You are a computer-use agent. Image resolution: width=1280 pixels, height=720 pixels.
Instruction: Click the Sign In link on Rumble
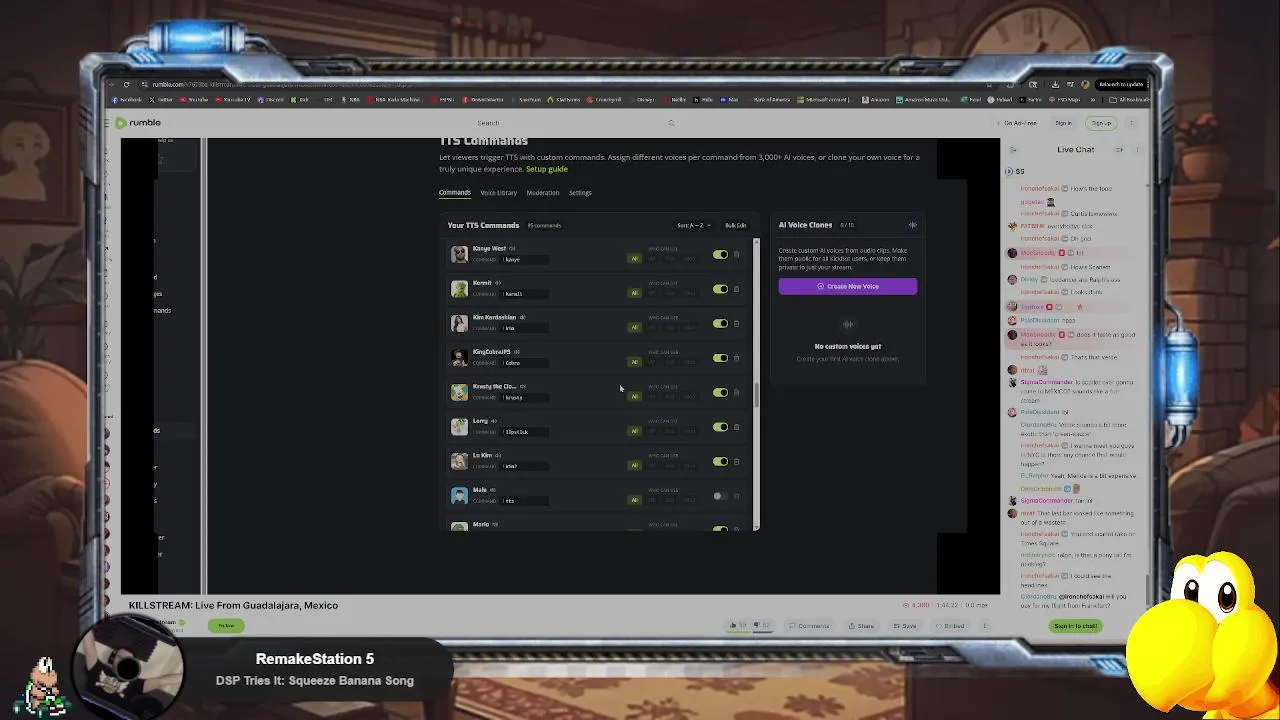1063,123
